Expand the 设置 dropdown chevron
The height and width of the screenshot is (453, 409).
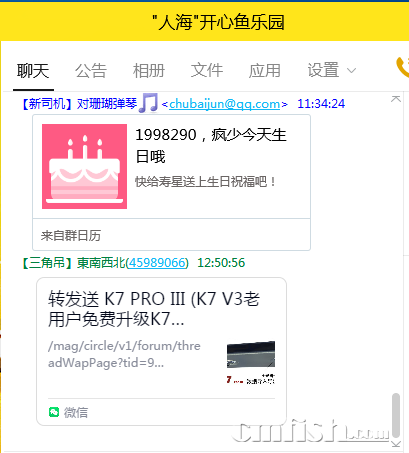click(351, 70)
